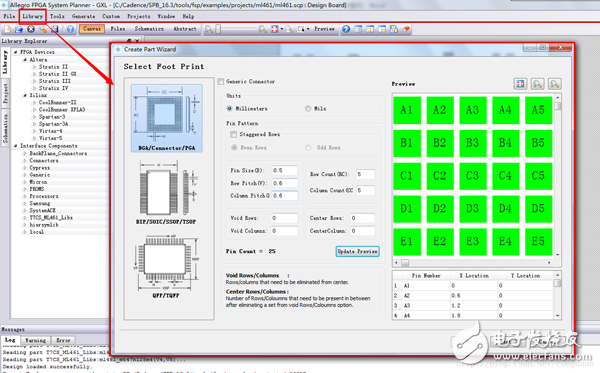
Task: Click the A2 row in pin table
Action: click(473, 296)
